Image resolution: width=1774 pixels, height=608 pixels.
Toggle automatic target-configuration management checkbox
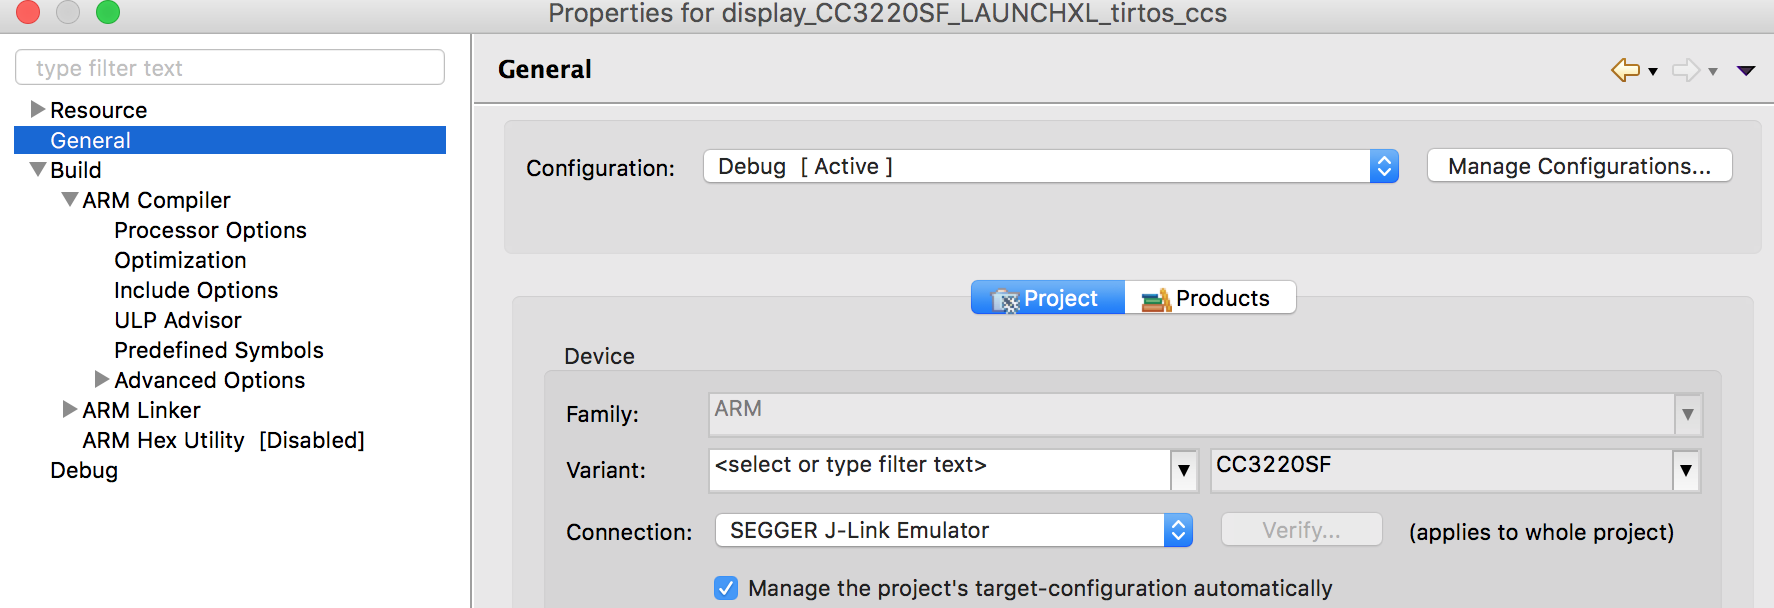[x=727, y=588]
